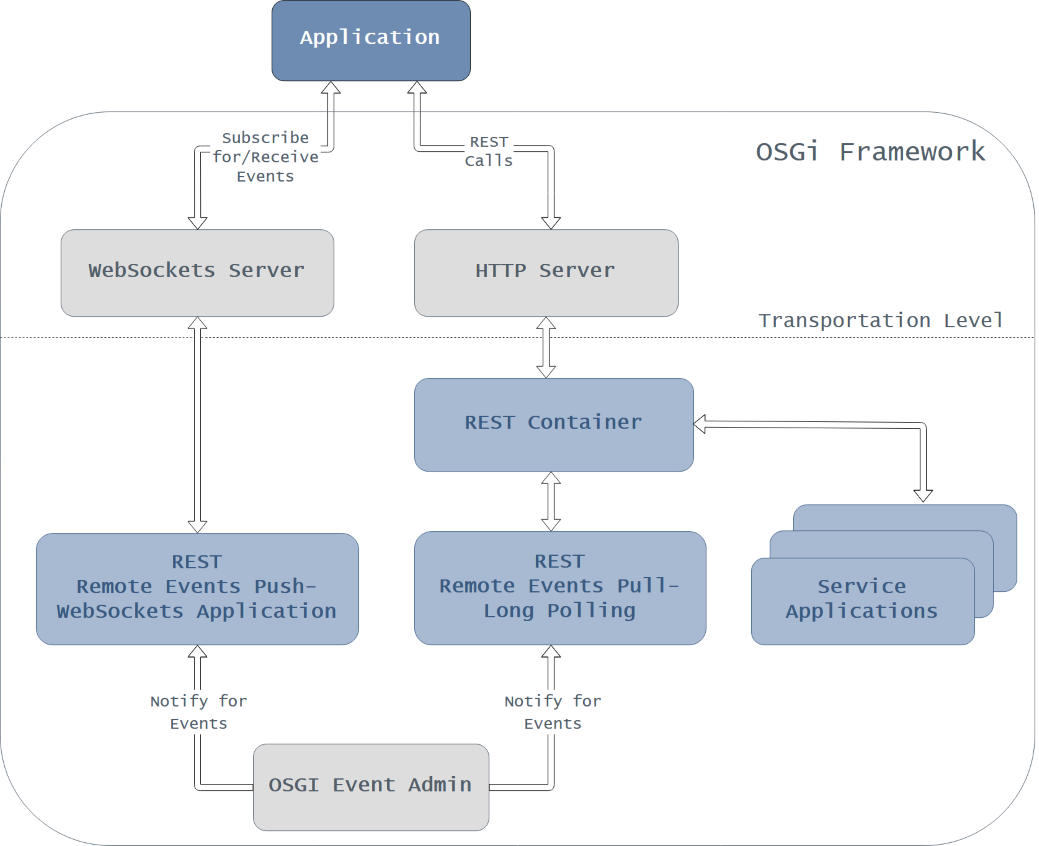Image resolution: width=1039 pixels, height=846 pixels.
Task: Select the OSGi Framework title label
Action: tap(869, 151)
